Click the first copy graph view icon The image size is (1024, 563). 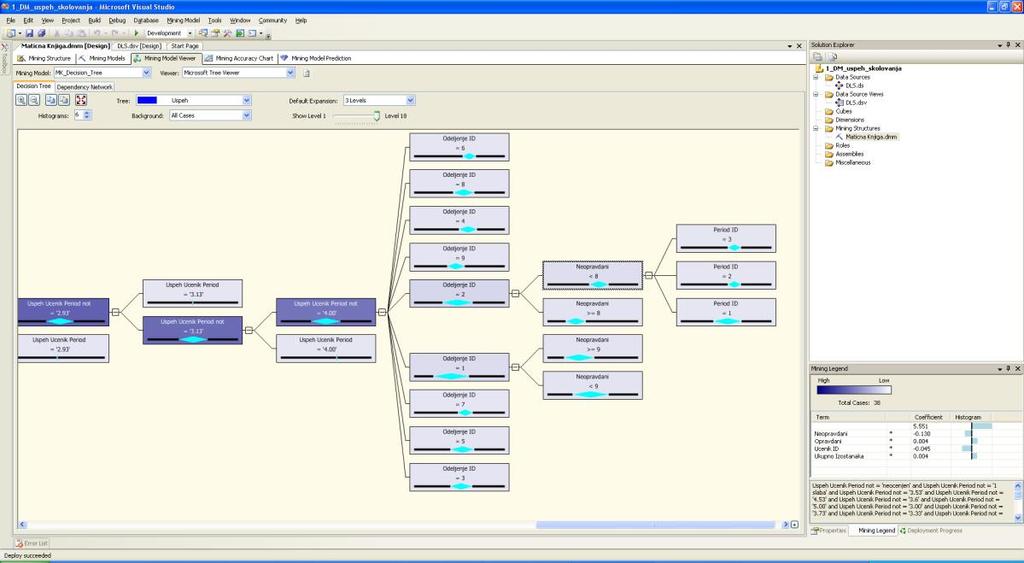tap(51, 100)
